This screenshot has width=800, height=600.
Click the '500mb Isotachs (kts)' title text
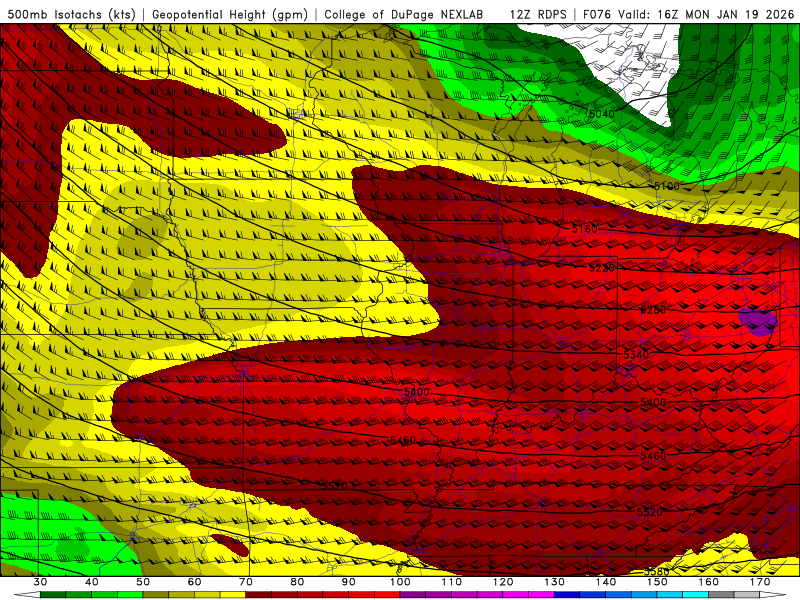71,14
